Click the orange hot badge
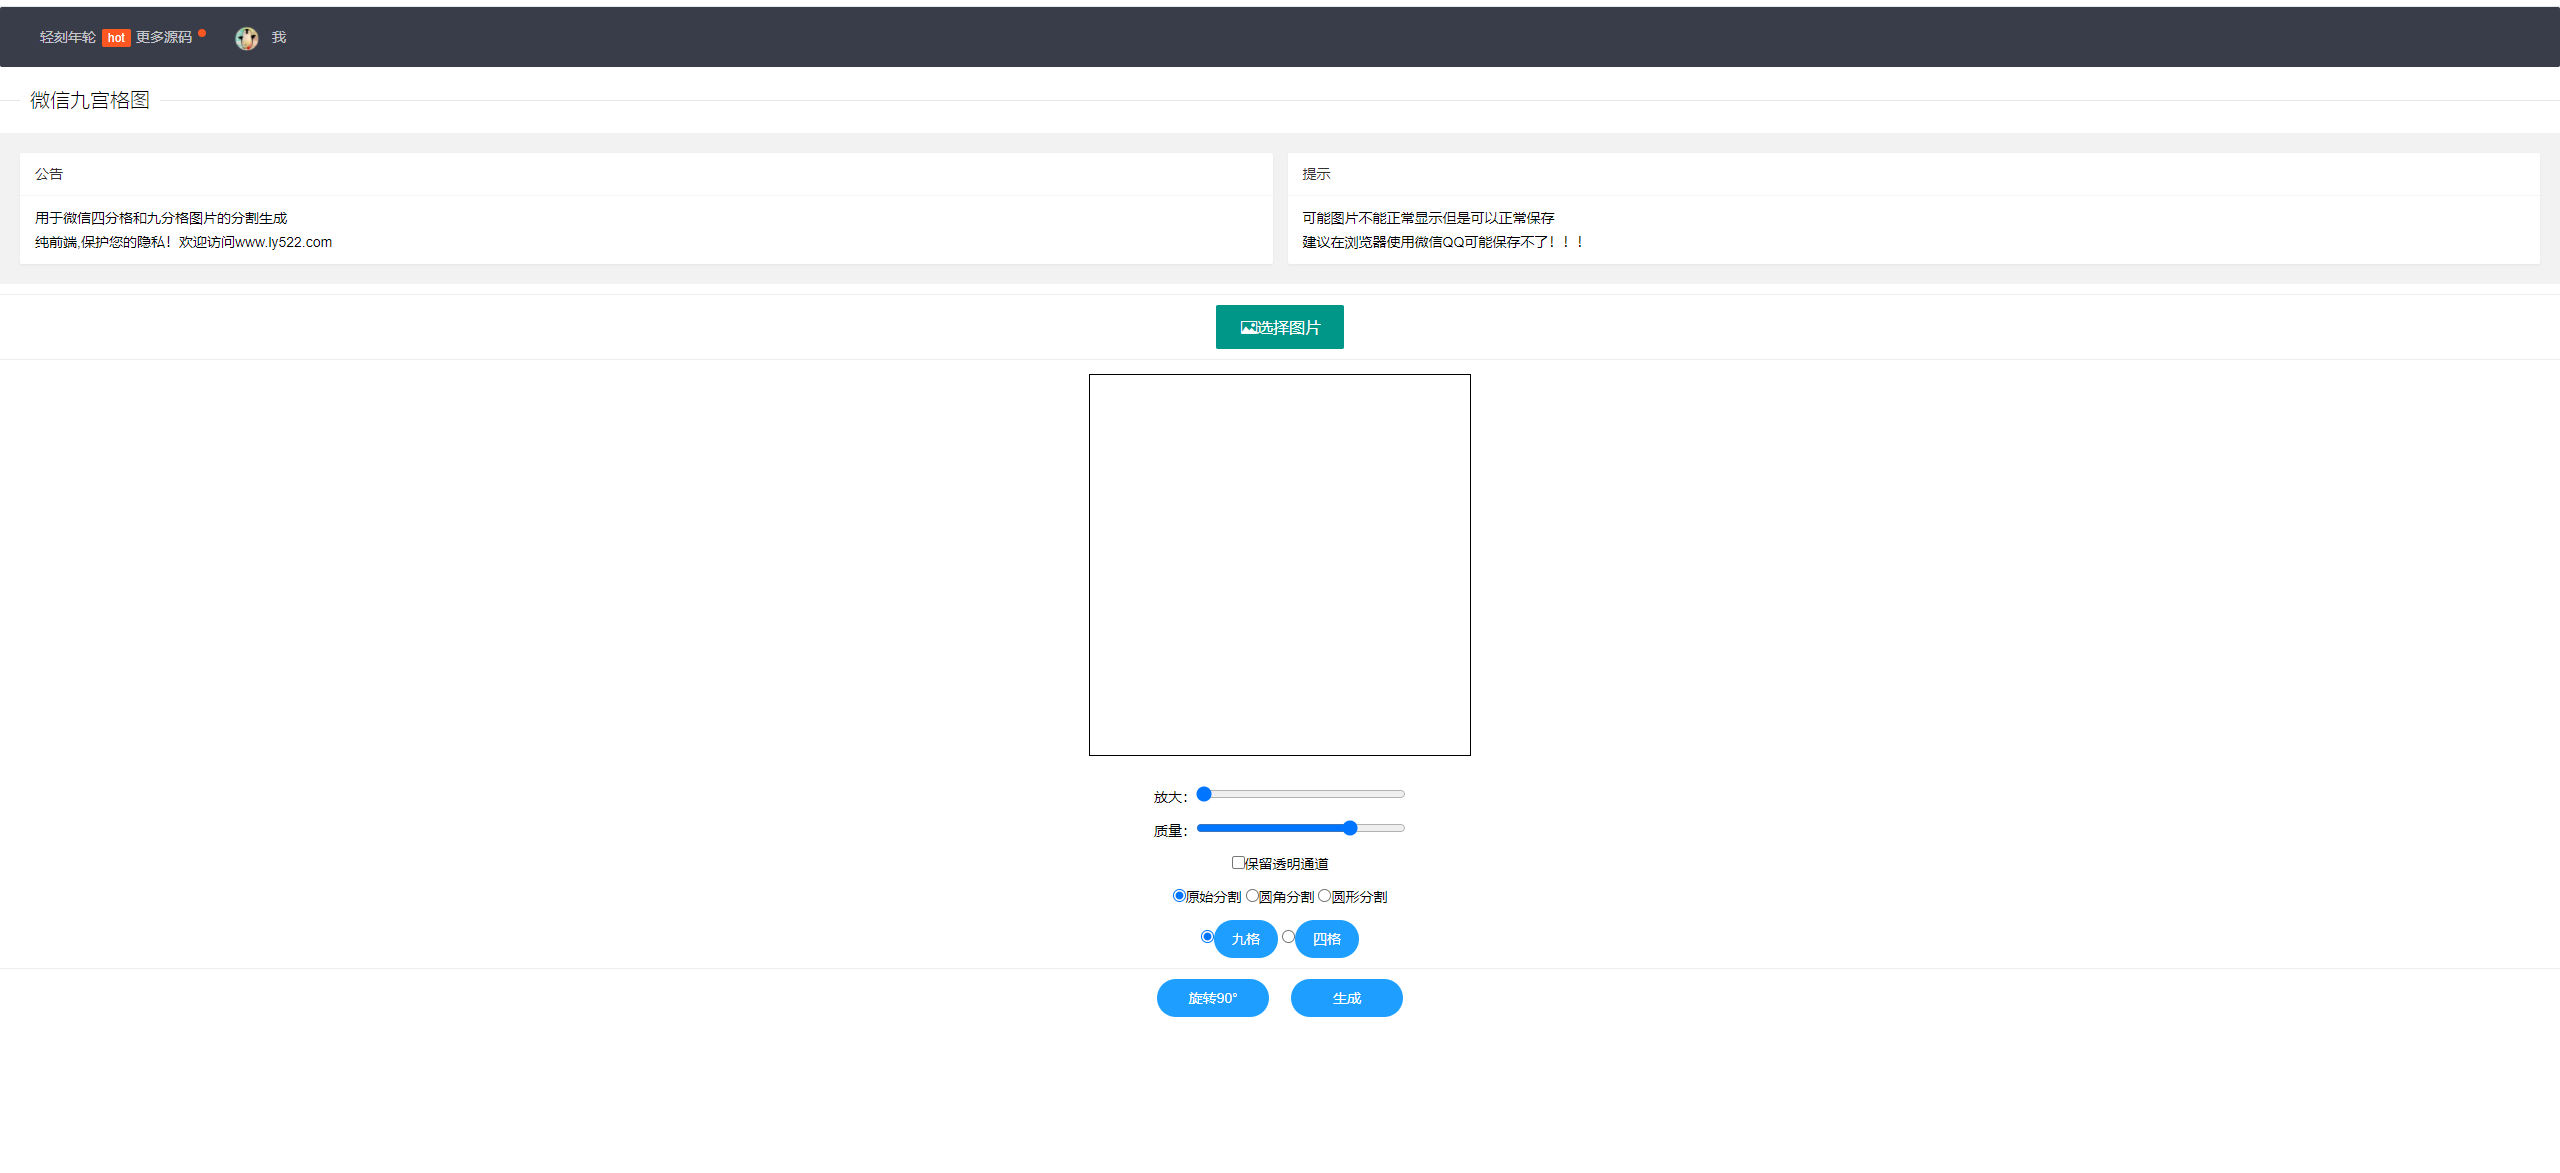 [x=116, y=38]
